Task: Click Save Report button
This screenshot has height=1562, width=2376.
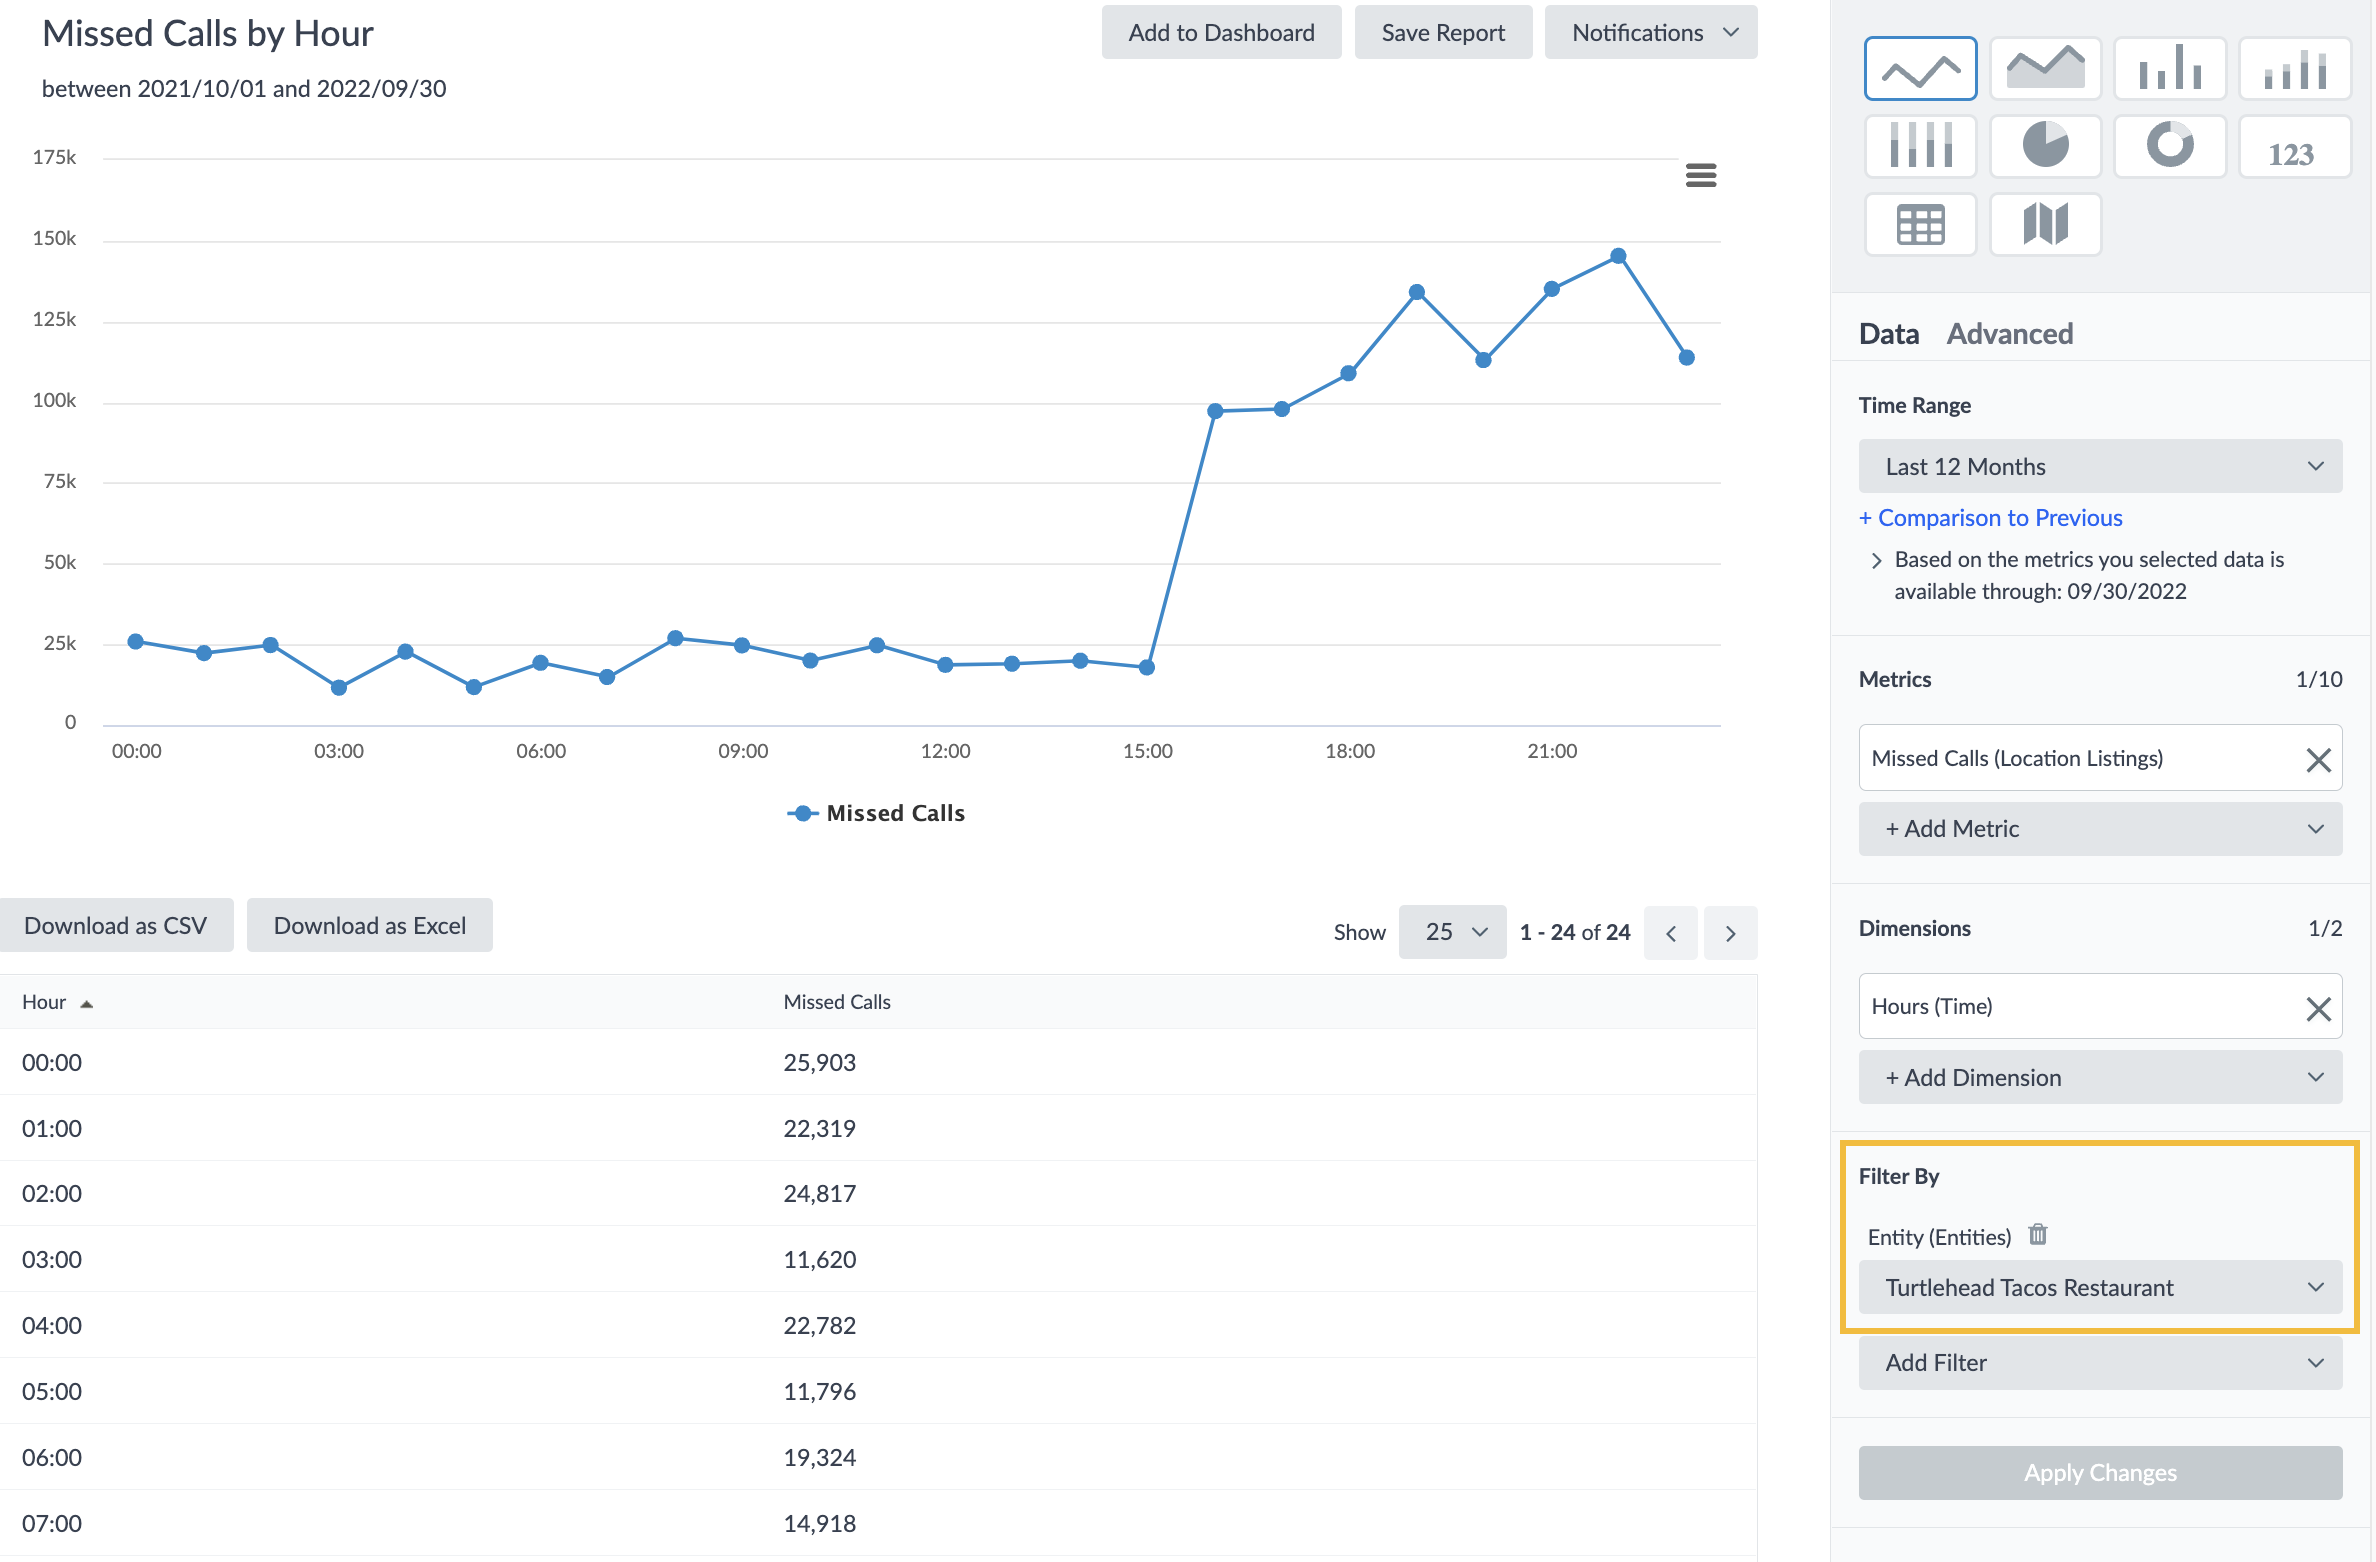Action: tap(1443, 33)
